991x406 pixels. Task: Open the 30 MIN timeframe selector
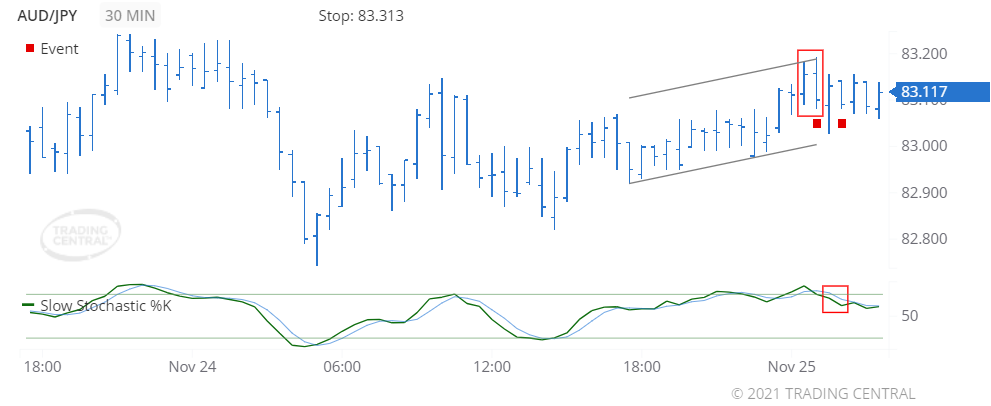click(x=134, y=16)
